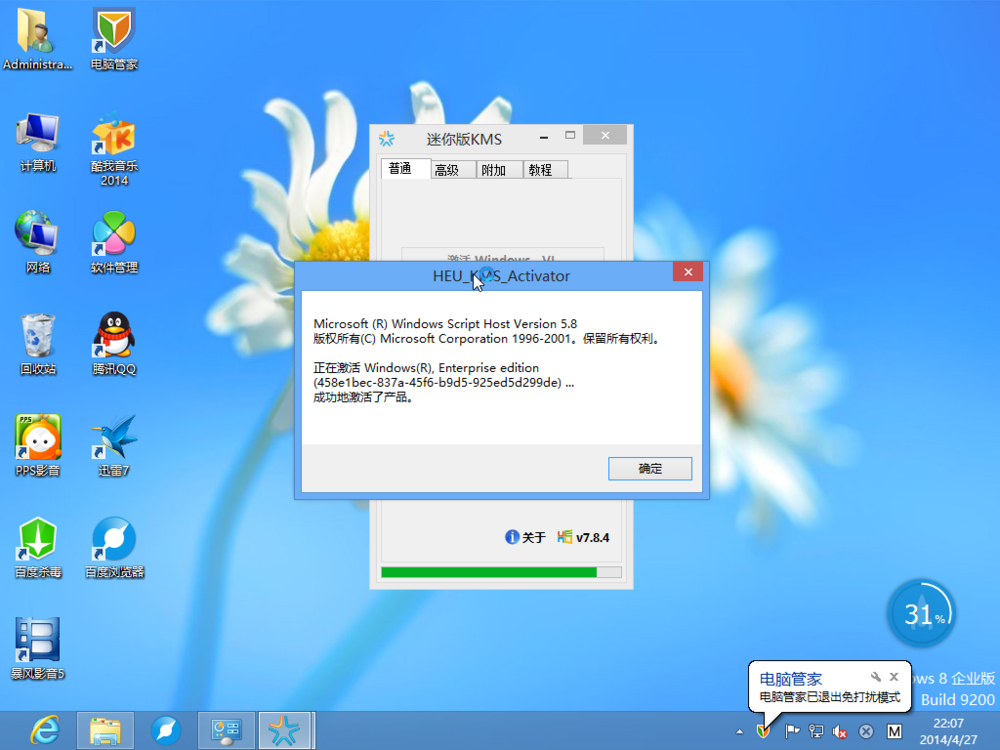The image size is (1000, 750).
Task: Open Internet Explorer from taskbar
Action: tap(45, 731)
